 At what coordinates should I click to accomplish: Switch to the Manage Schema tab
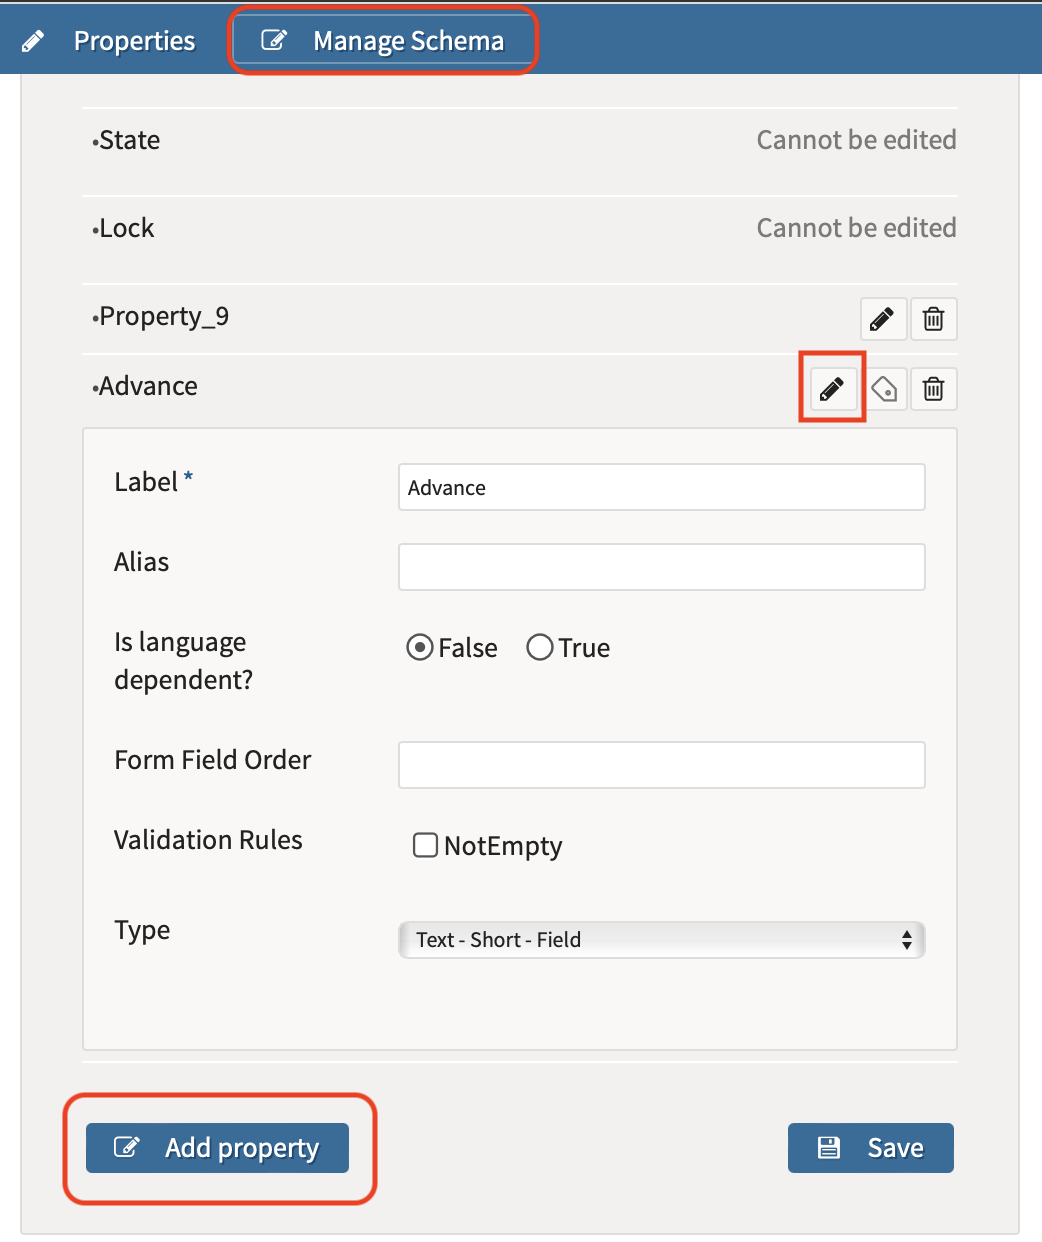[383, 41]
